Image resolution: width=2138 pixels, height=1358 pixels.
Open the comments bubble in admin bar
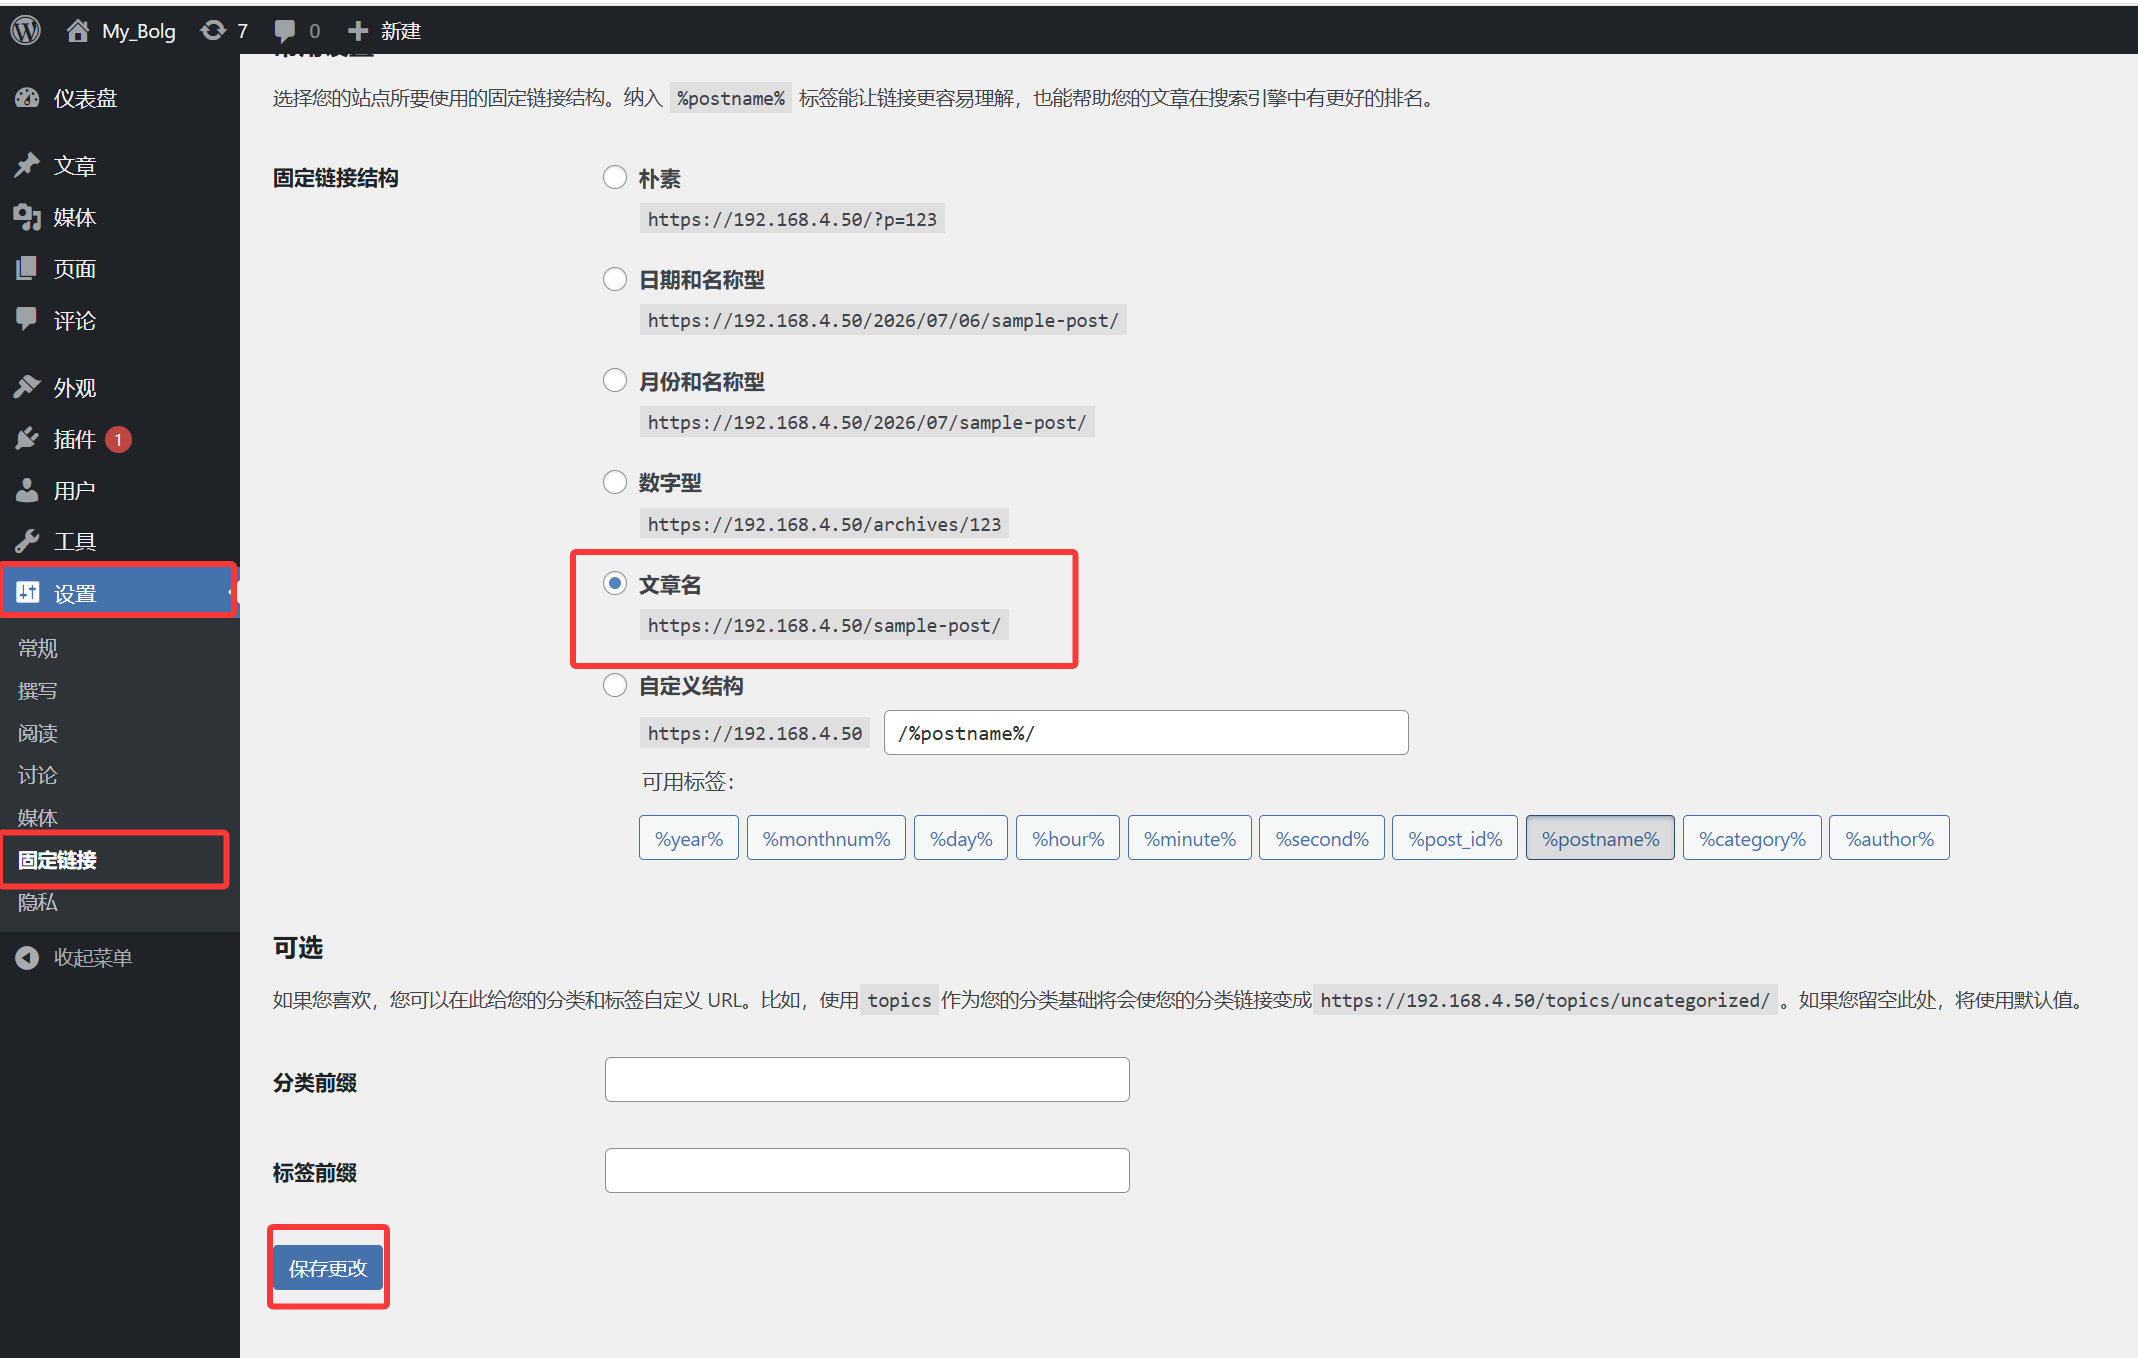point(285,32)
